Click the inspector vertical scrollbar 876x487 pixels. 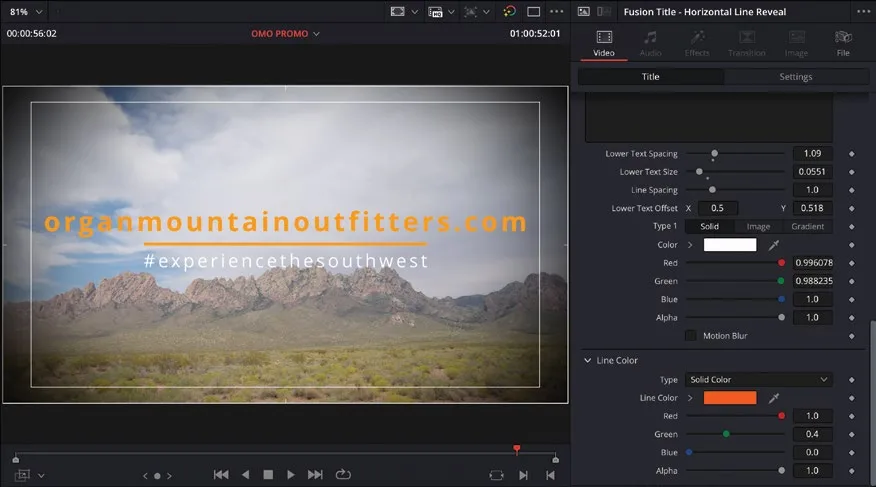click(872, 402)
